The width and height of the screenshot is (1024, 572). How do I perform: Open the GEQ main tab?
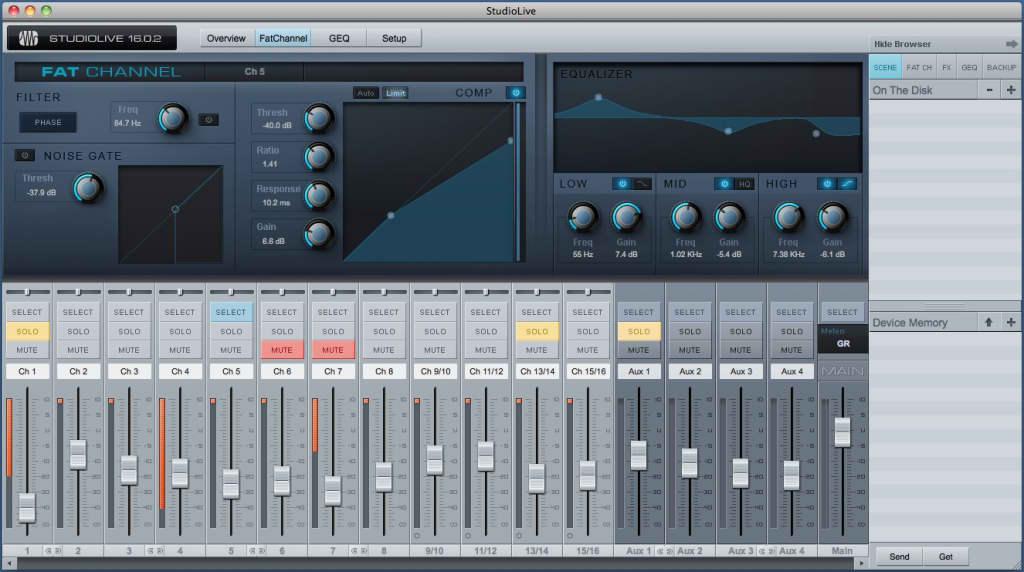pos(339,39)
